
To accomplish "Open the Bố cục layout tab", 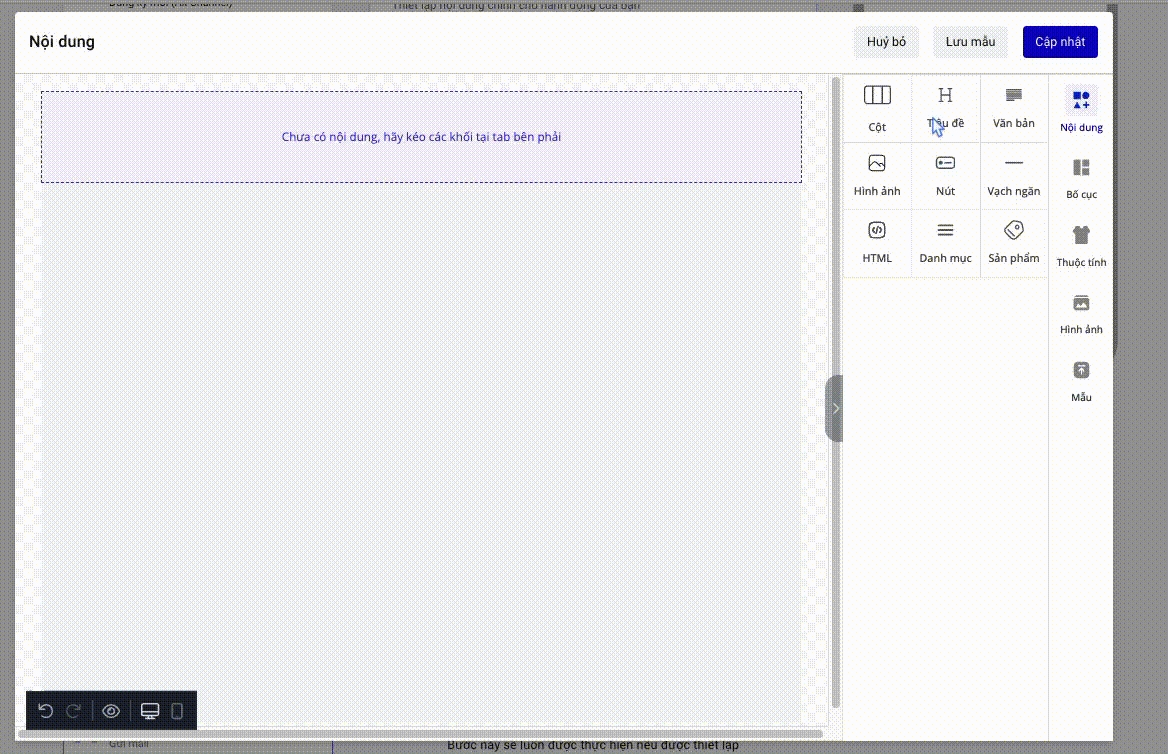I will (1081, 178).
